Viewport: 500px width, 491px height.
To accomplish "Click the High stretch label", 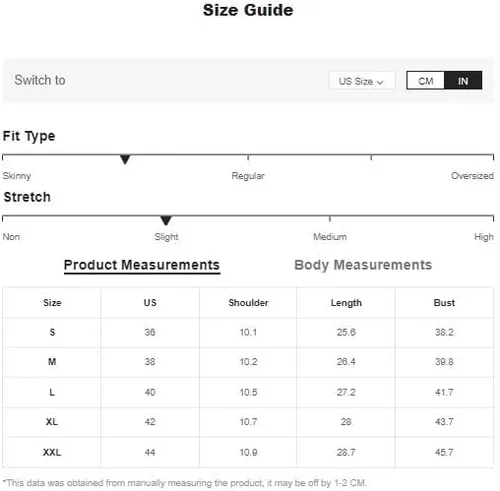I will (484, 237).
